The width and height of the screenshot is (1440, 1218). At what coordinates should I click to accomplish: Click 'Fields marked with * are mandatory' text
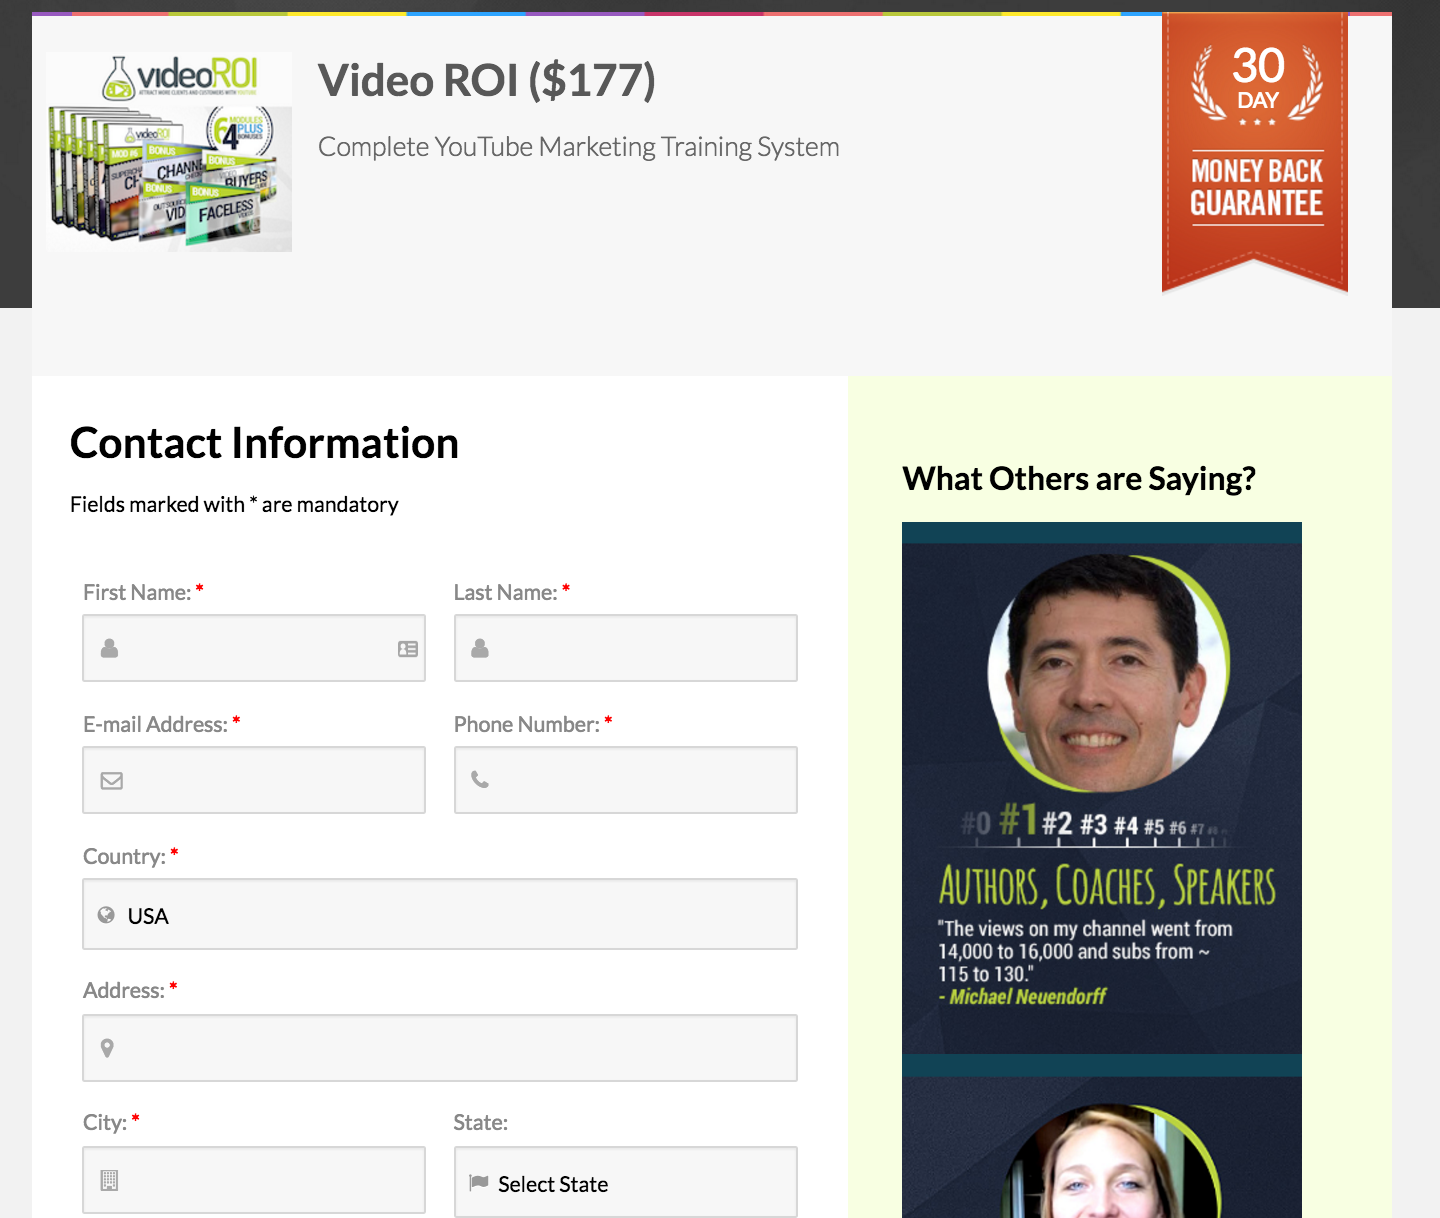click(x=234, y=504)
